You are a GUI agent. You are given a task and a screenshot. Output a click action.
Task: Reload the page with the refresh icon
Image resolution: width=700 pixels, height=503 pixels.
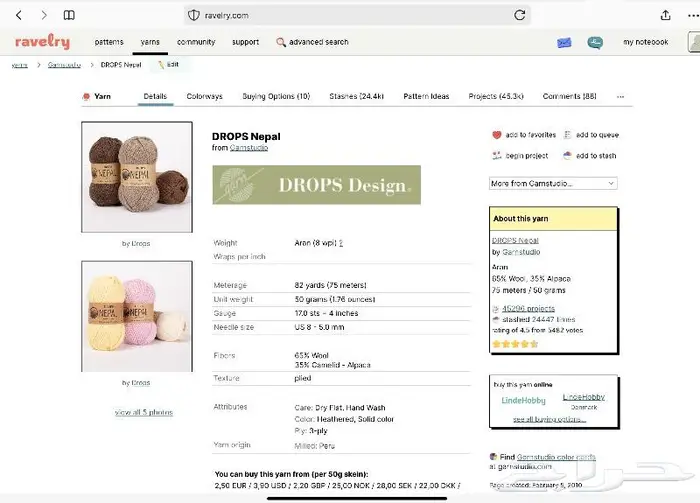(x=519, y=15)
